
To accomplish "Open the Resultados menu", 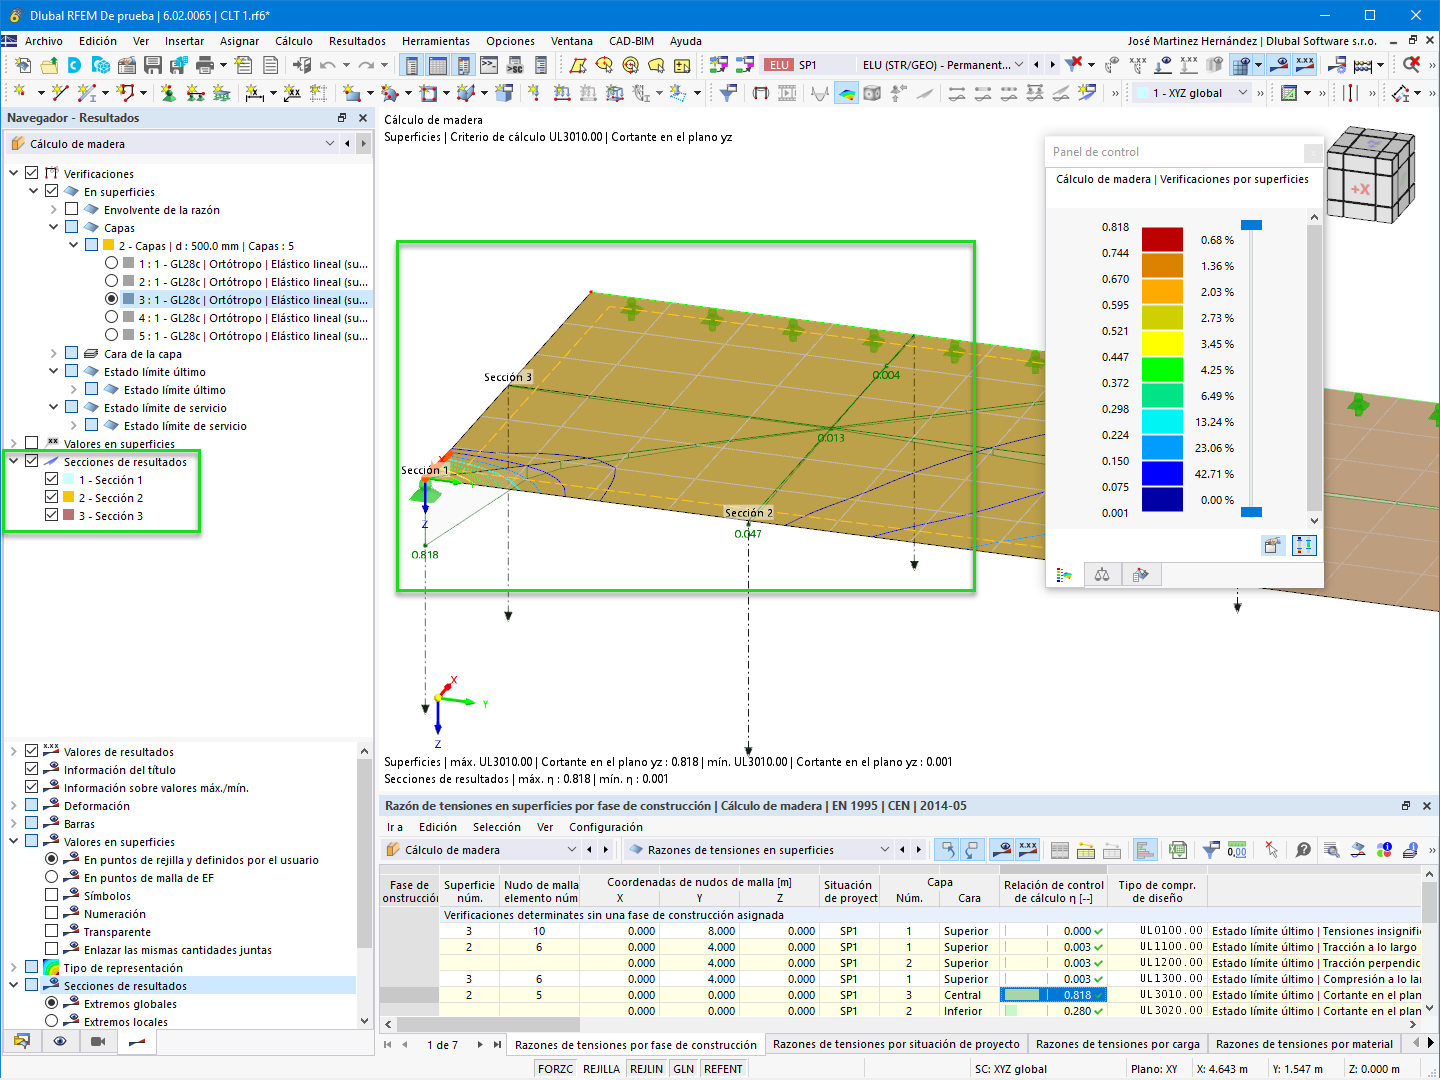I will (357, 41).
